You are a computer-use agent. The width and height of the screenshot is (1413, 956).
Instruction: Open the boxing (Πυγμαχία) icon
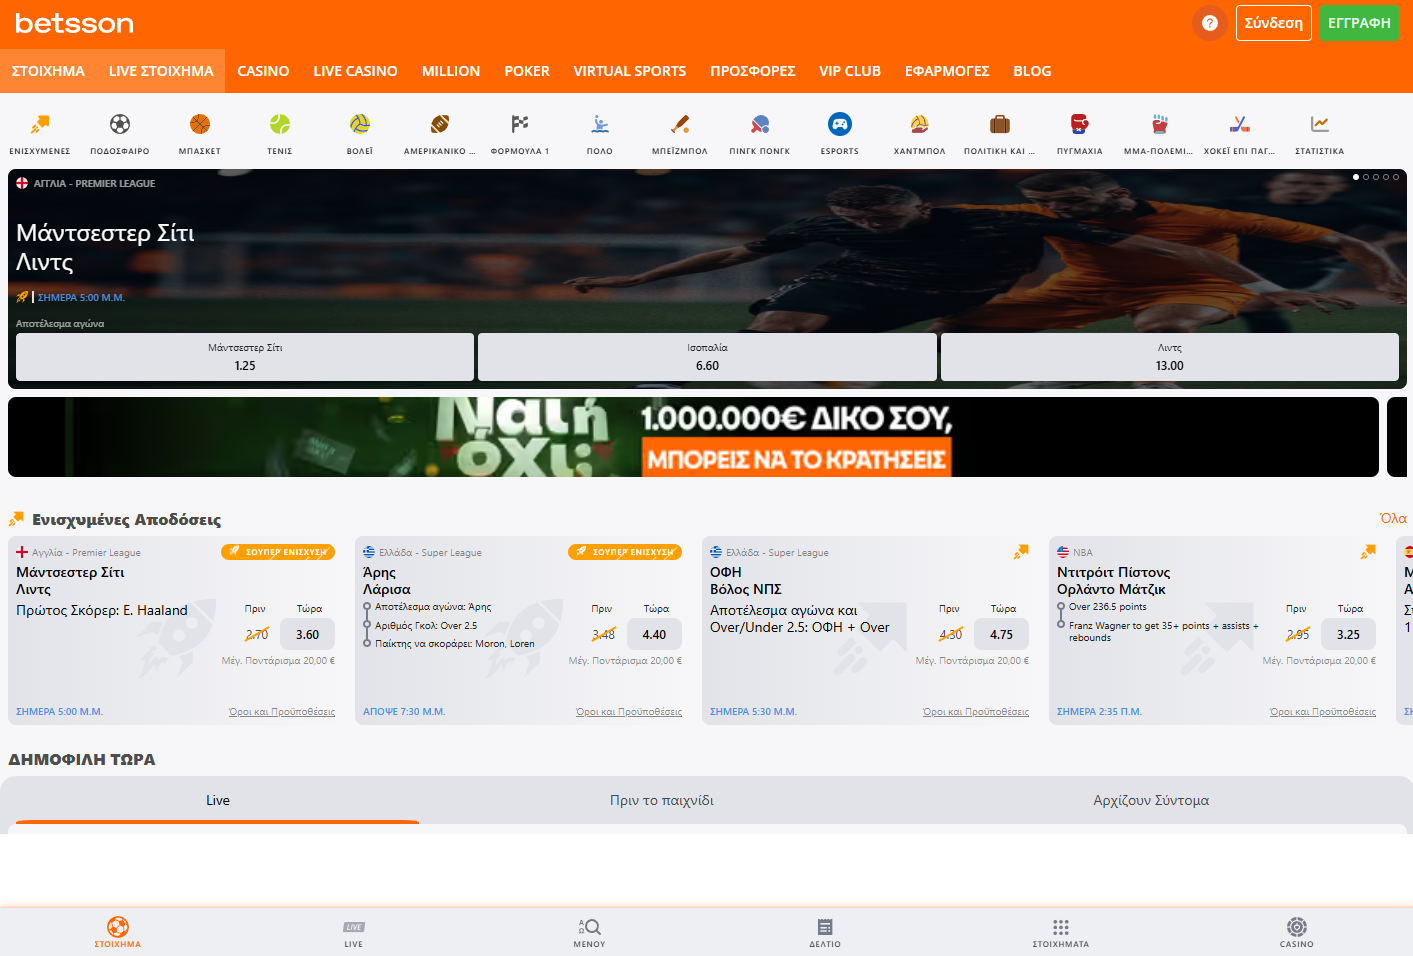click(1079, 125)
